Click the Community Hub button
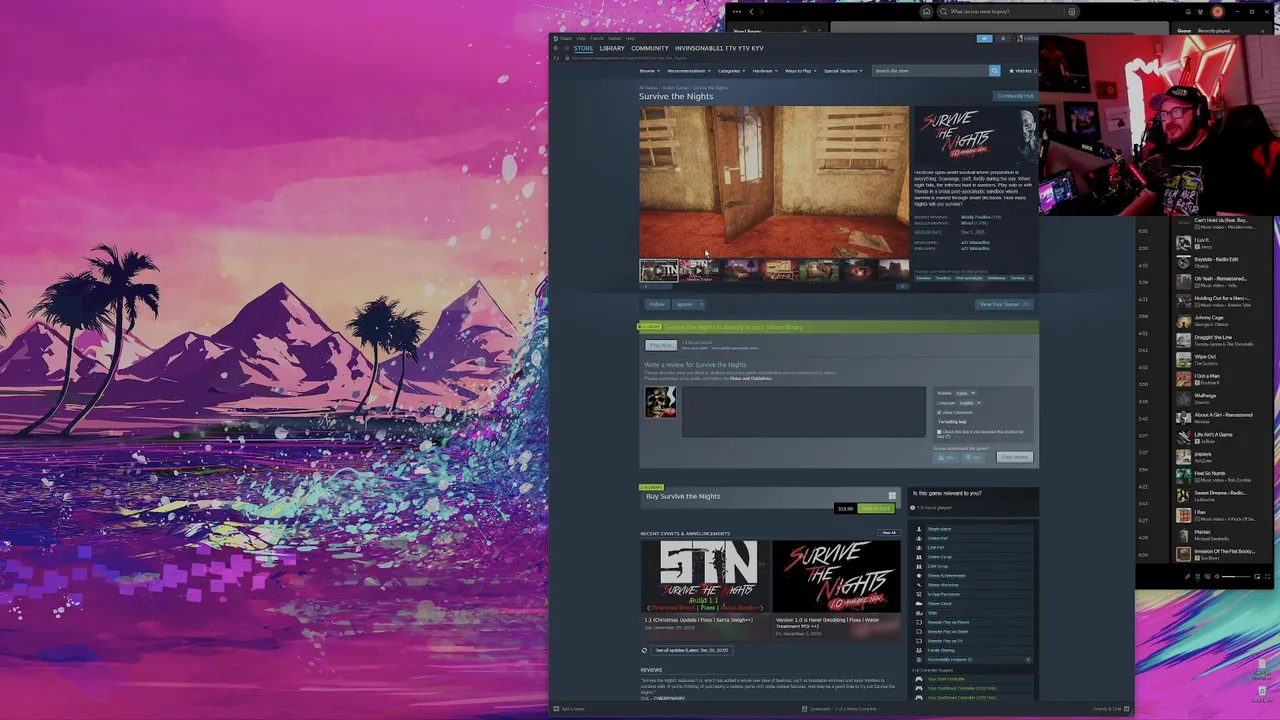Screen dimensions: 1280x720 (x=1015, y=96)
